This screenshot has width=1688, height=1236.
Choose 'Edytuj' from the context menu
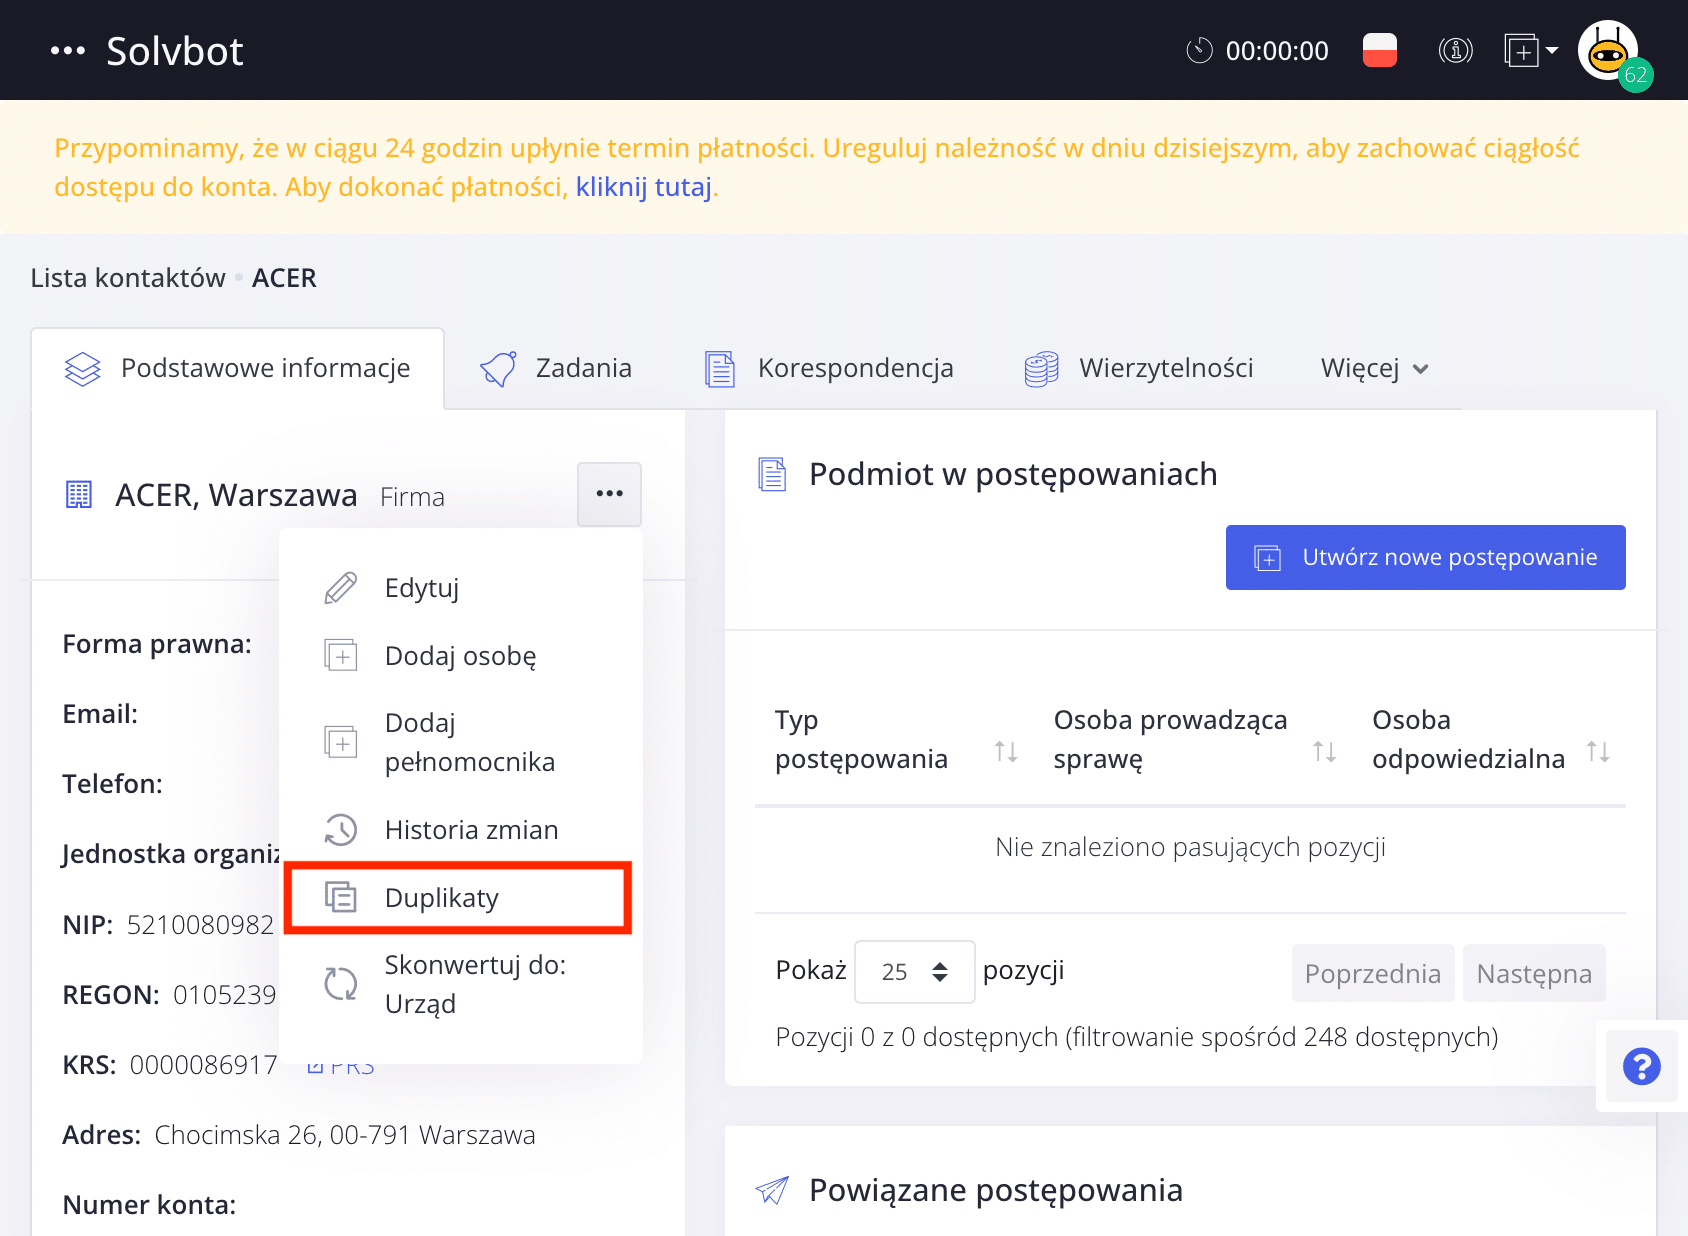tap(460, 588)
